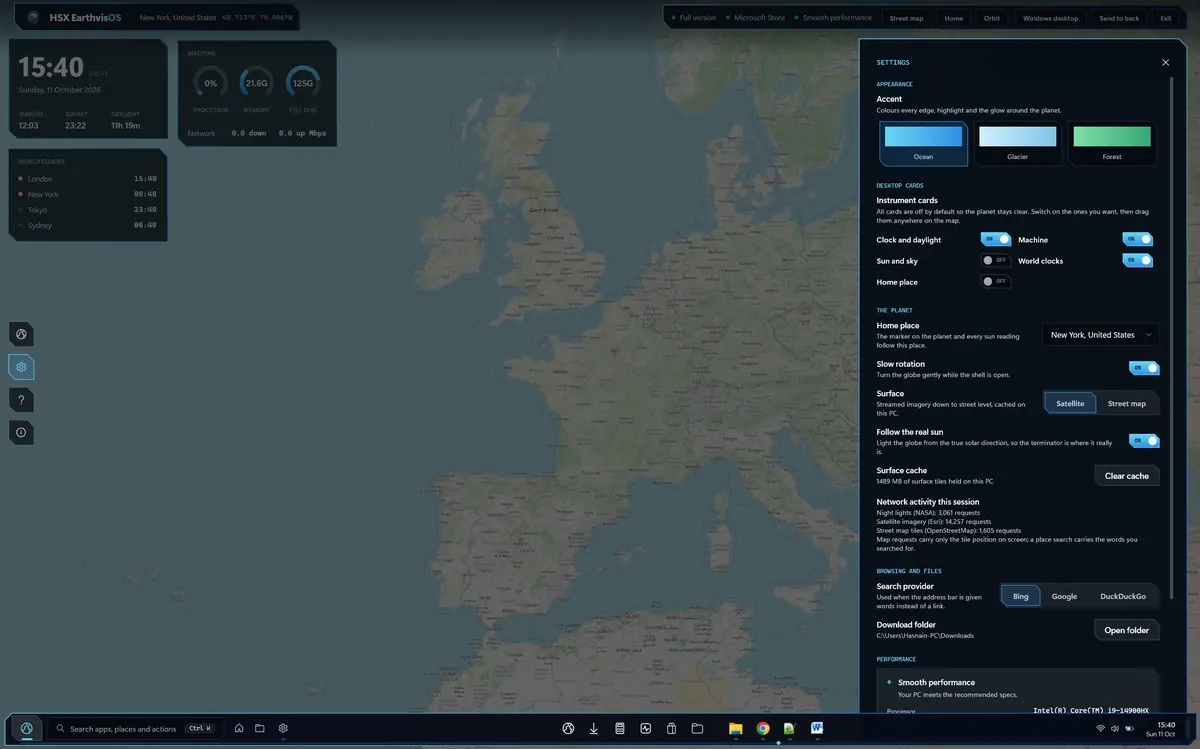Image resolution: width=1200 pixels, height=749 pixels.
Task: Open the green notepad app in the dock
Action: (790, 728)
